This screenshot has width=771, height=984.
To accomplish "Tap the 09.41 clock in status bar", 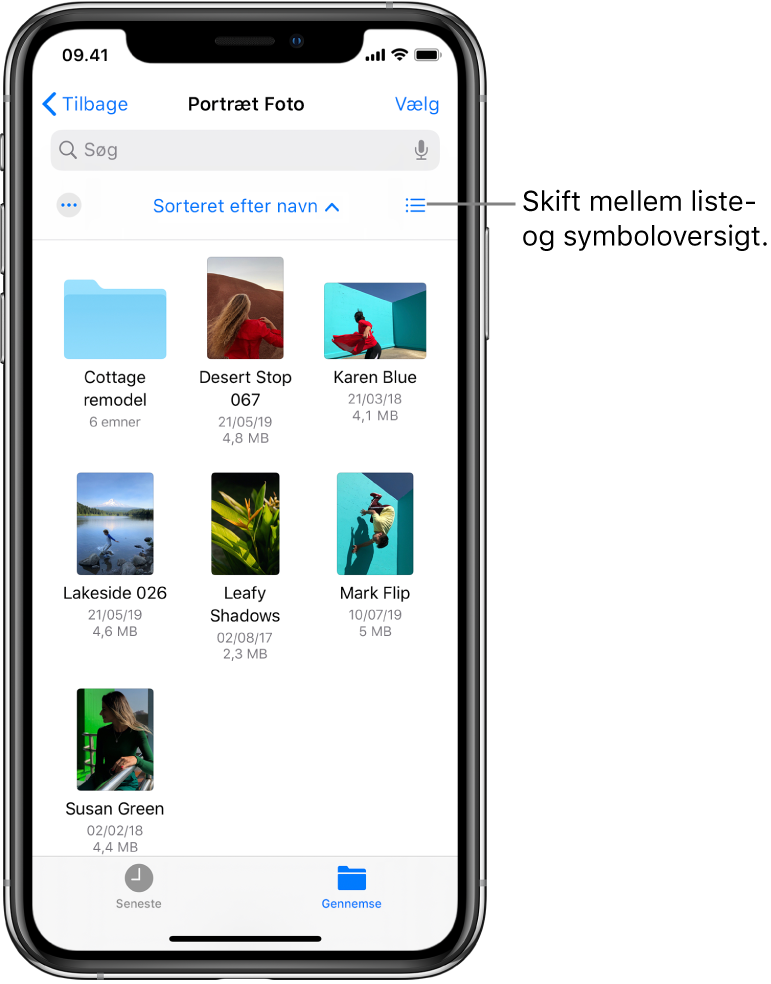I will pyautogui.click(x=85, y=55).
